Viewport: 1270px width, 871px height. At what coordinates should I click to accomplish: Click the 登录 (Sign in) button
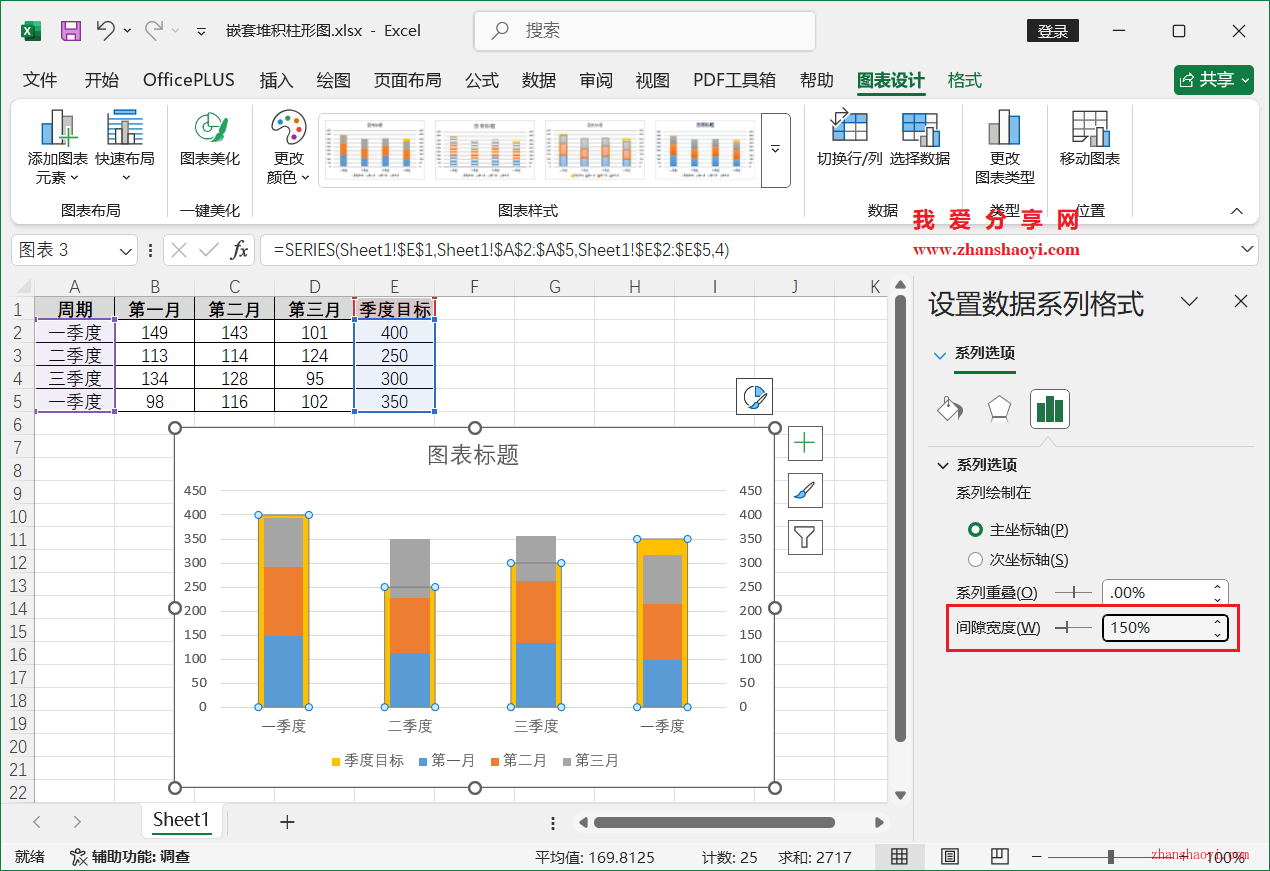(x=1052, y=30)
